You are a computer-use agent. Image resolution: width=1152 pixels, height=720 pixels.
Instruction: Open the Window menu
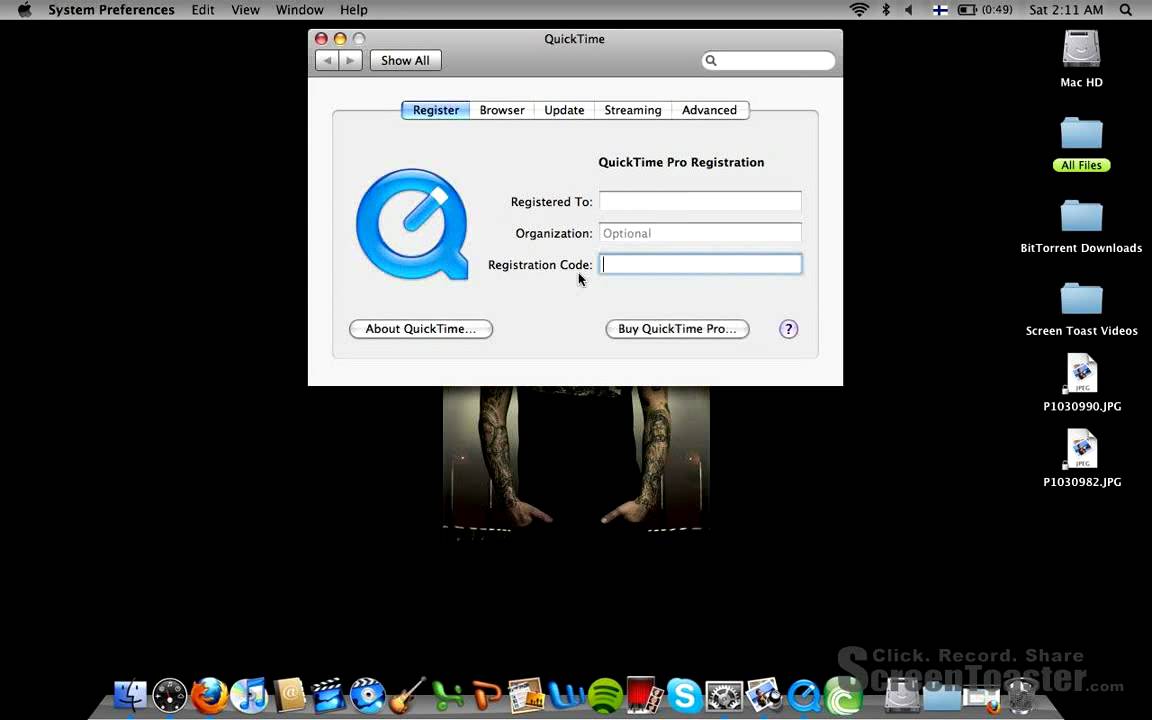pos(299,10)
